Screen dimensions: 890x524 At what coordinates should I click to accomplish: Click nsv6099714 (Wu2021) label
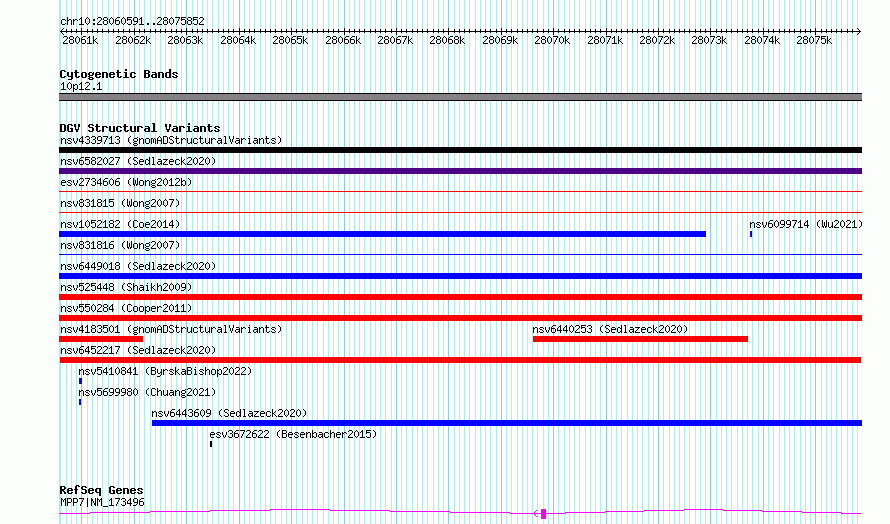806,224
